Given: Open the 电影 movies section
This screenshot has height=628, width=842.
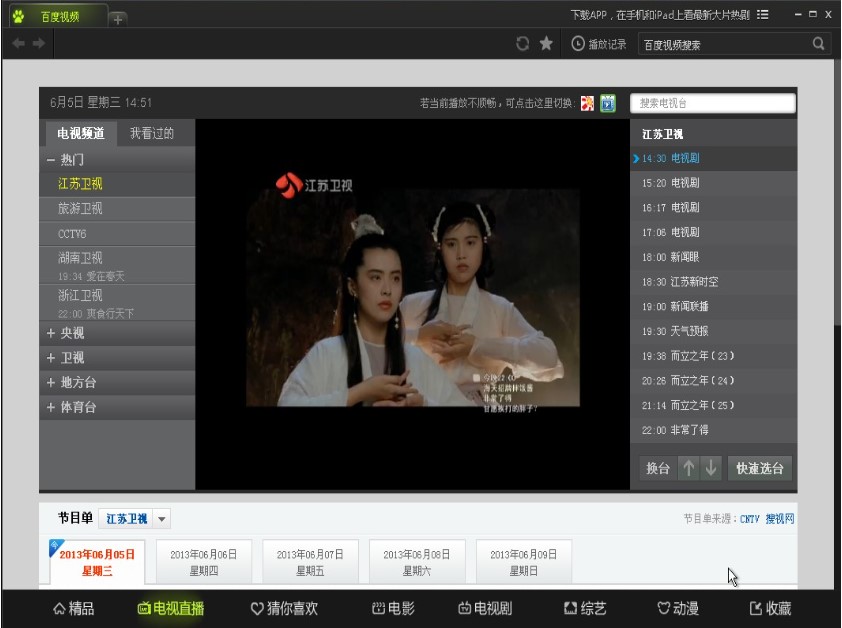Looking at the screenshot, I should 393,609.
